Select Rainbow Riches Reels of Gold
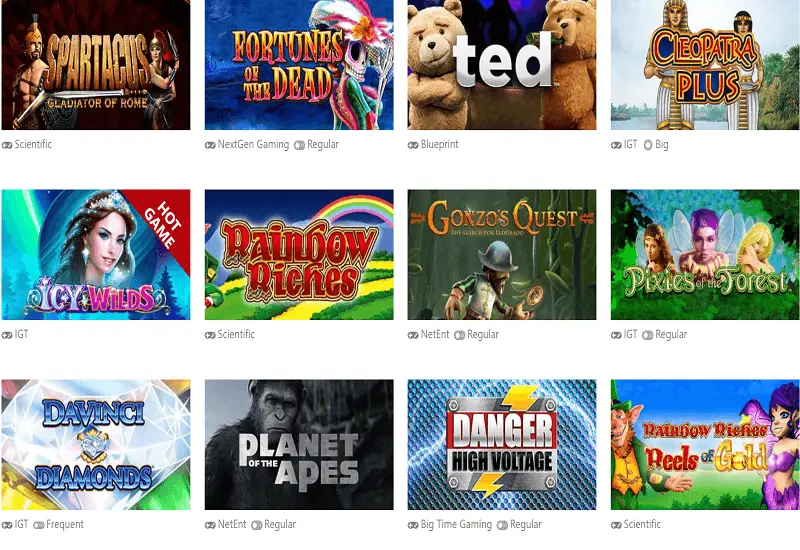800x550 pixels. [705, 444]
